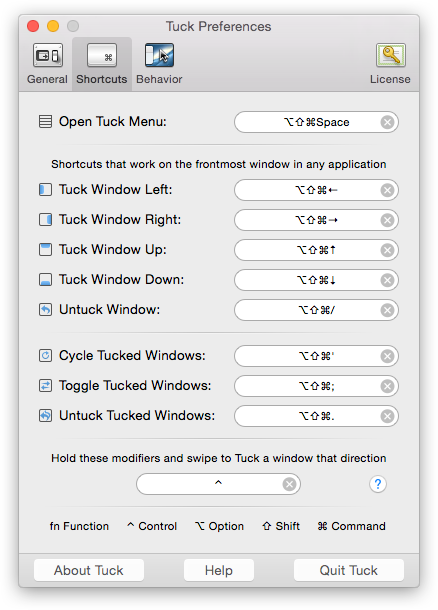The image size is (438, 610).
Task: Click the Toggle Tucked Windows icon
Action: [46, 386]
